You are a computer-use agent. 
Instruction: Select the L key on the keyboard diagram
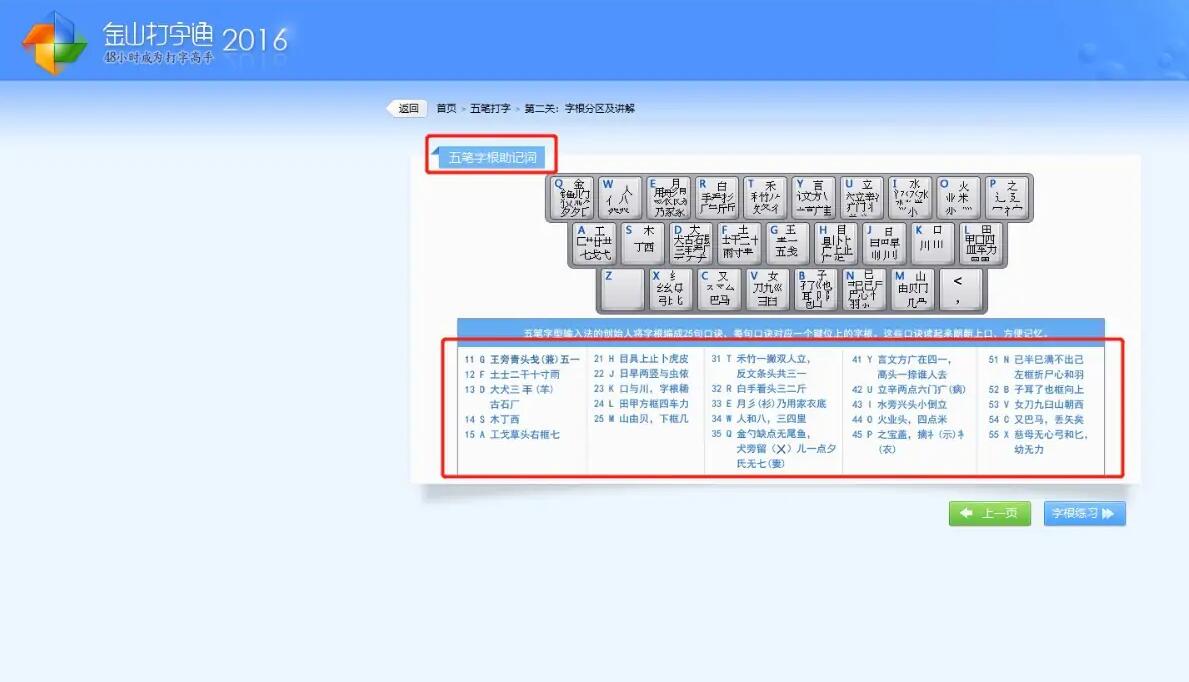pyautogui.click(x=982, y=244)
